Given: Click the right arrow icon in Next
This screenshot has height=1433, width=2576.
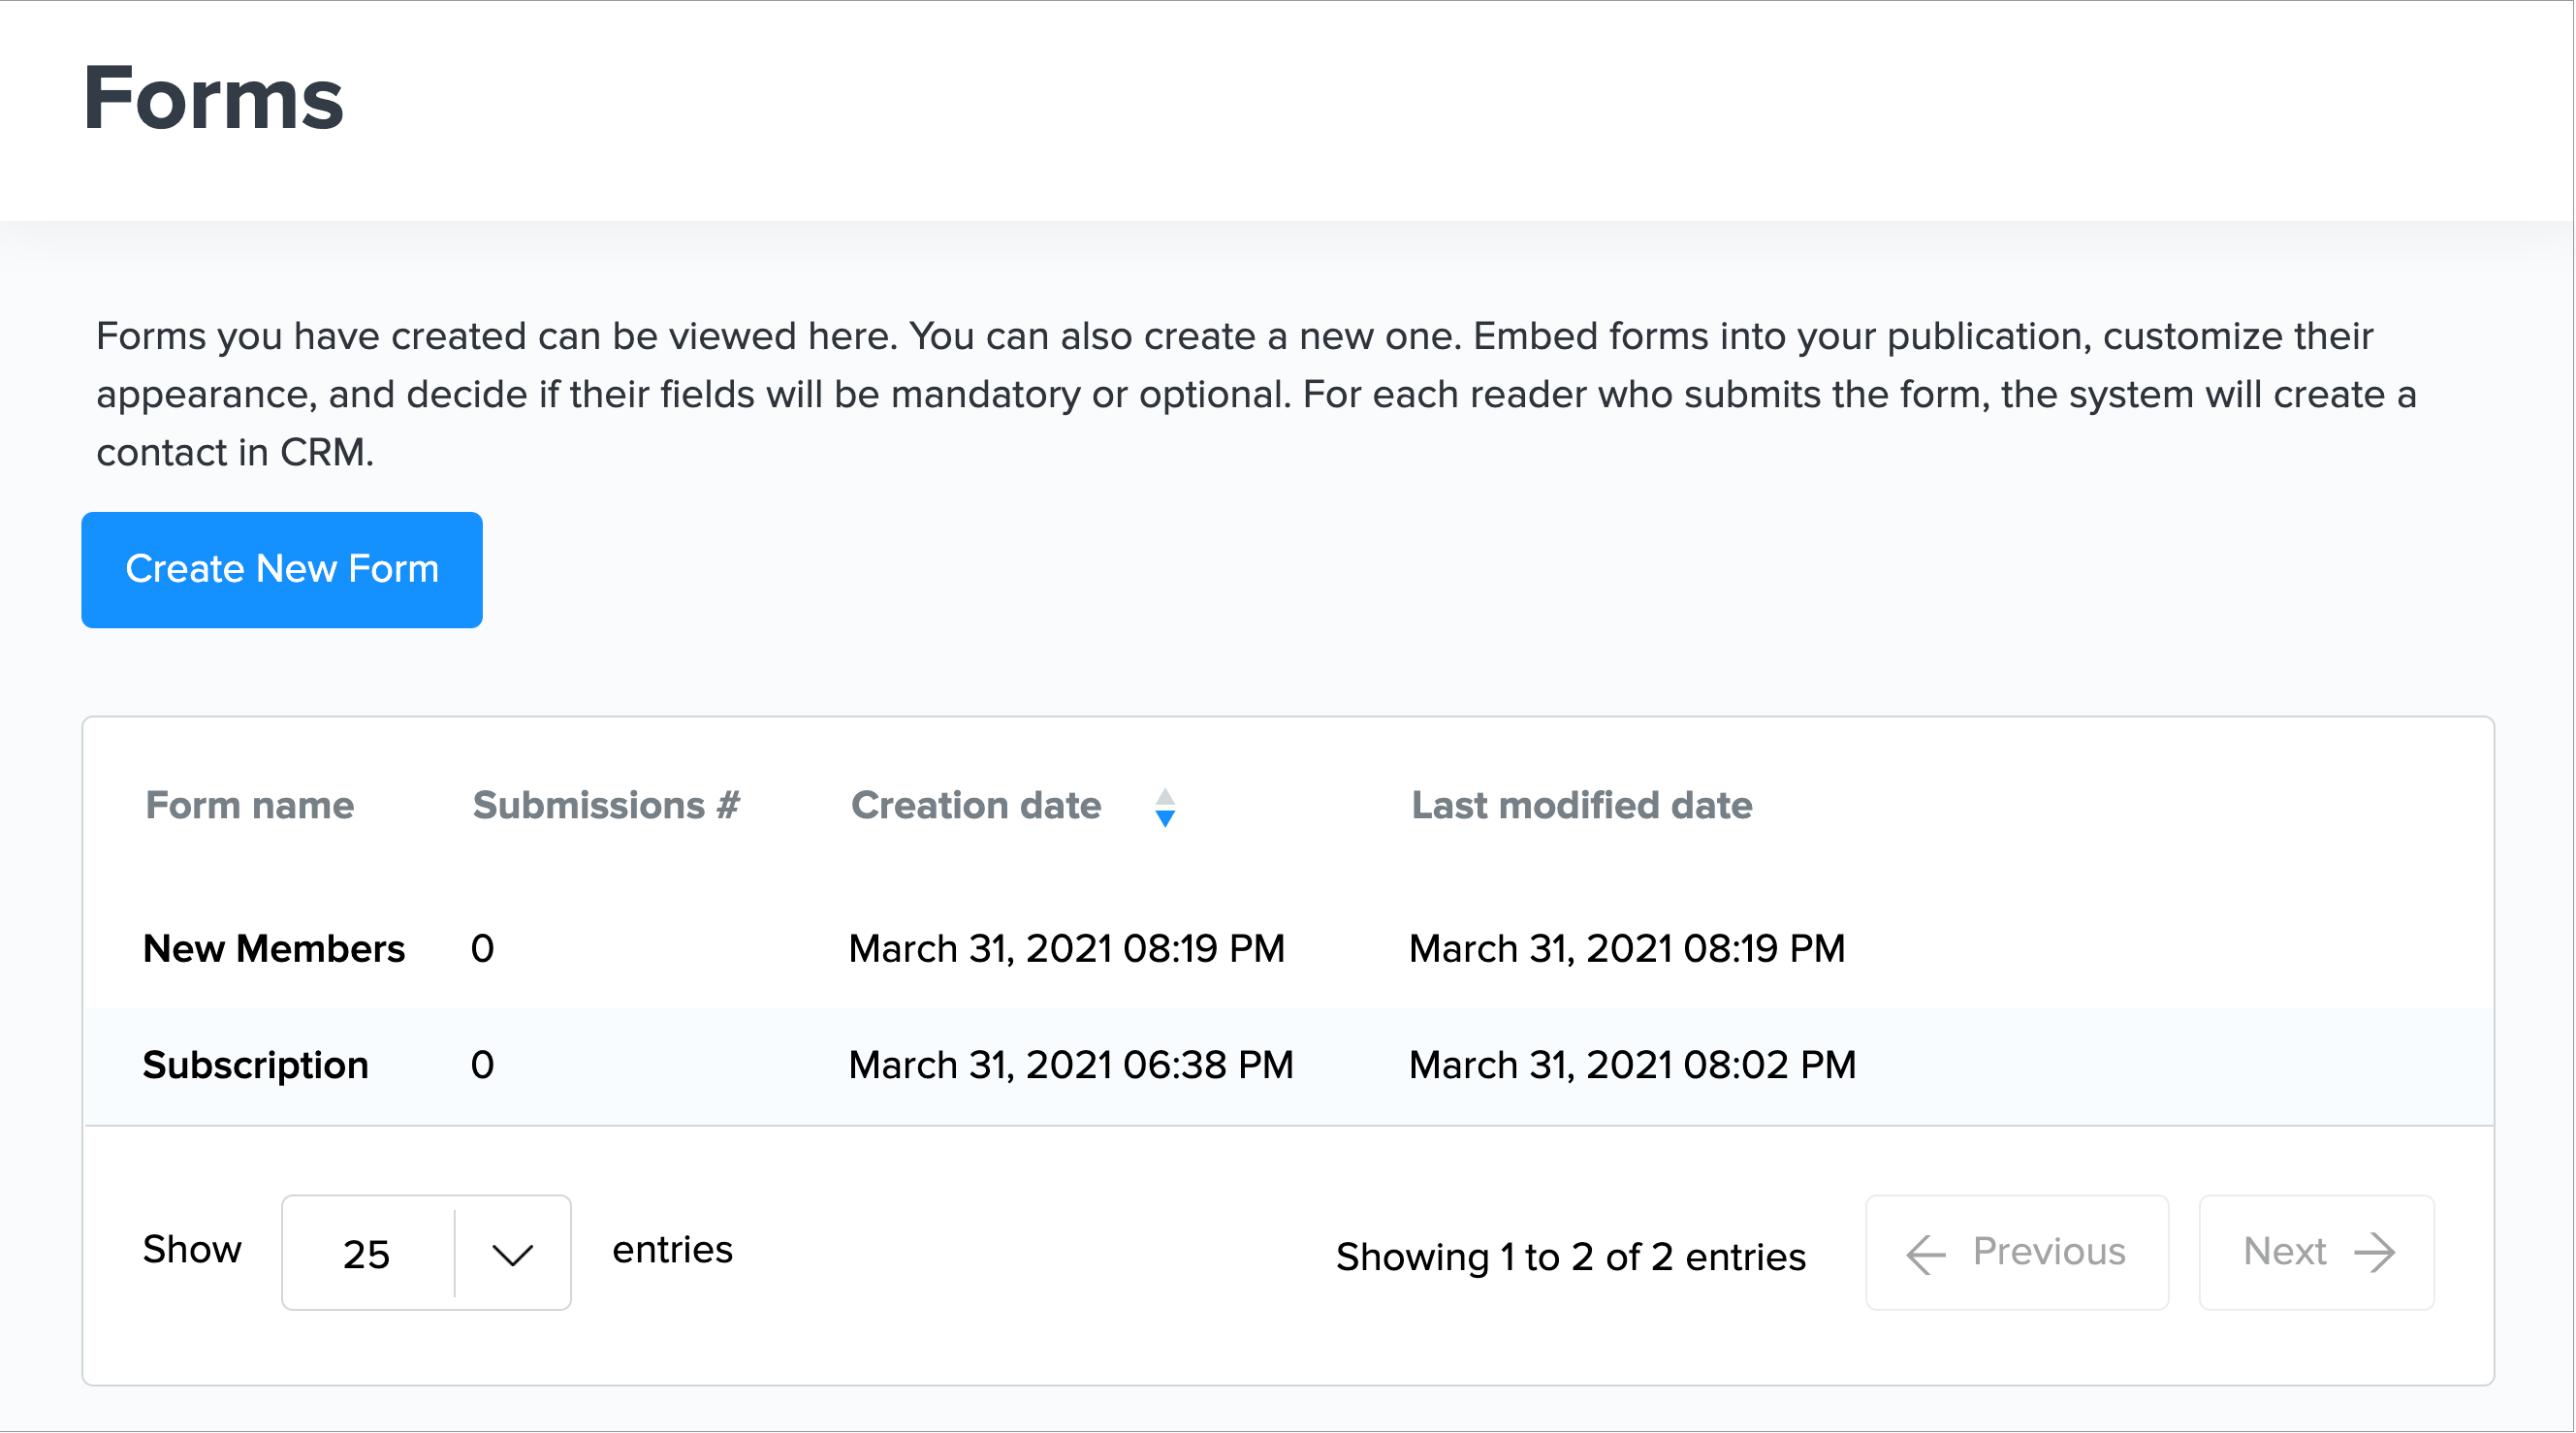Looking at the screenshot, I should click(x=2375, y=1253).
